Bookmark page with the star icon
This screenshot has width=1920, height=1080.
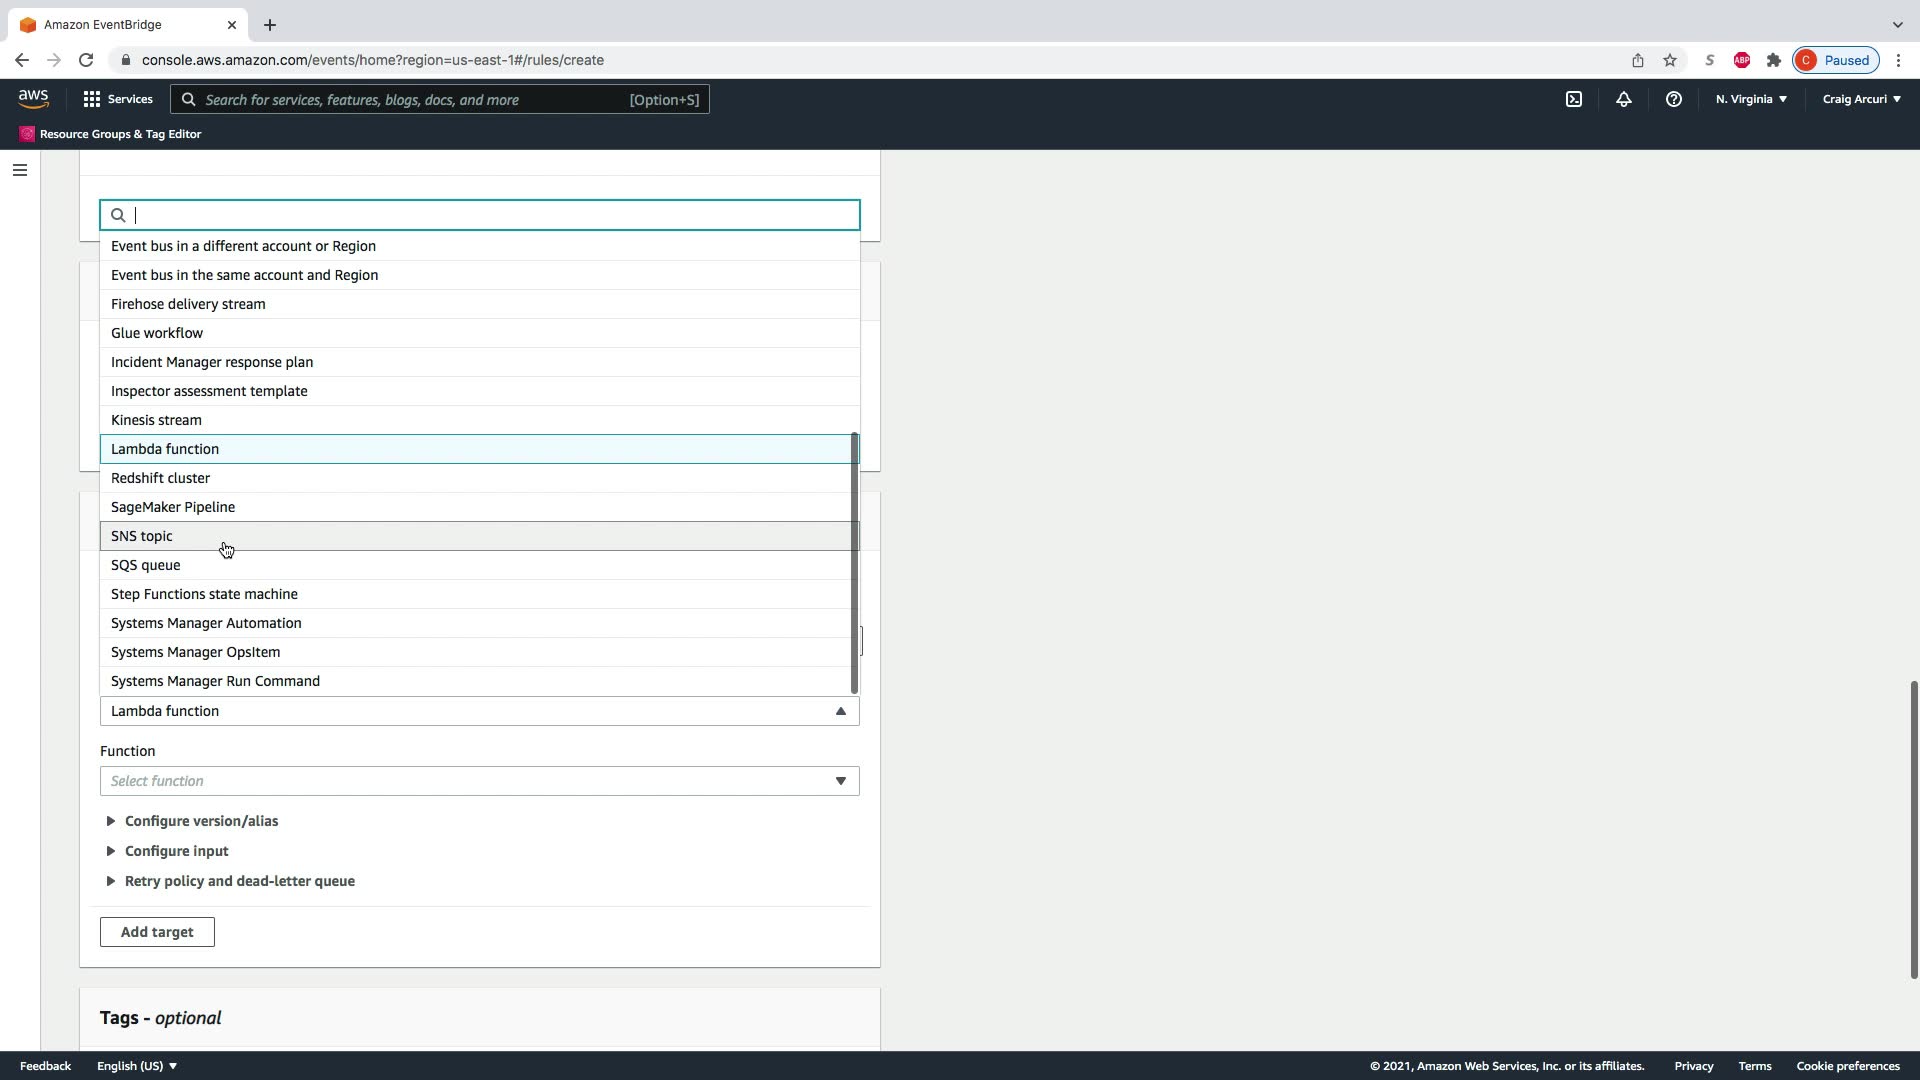[1670, 60]
